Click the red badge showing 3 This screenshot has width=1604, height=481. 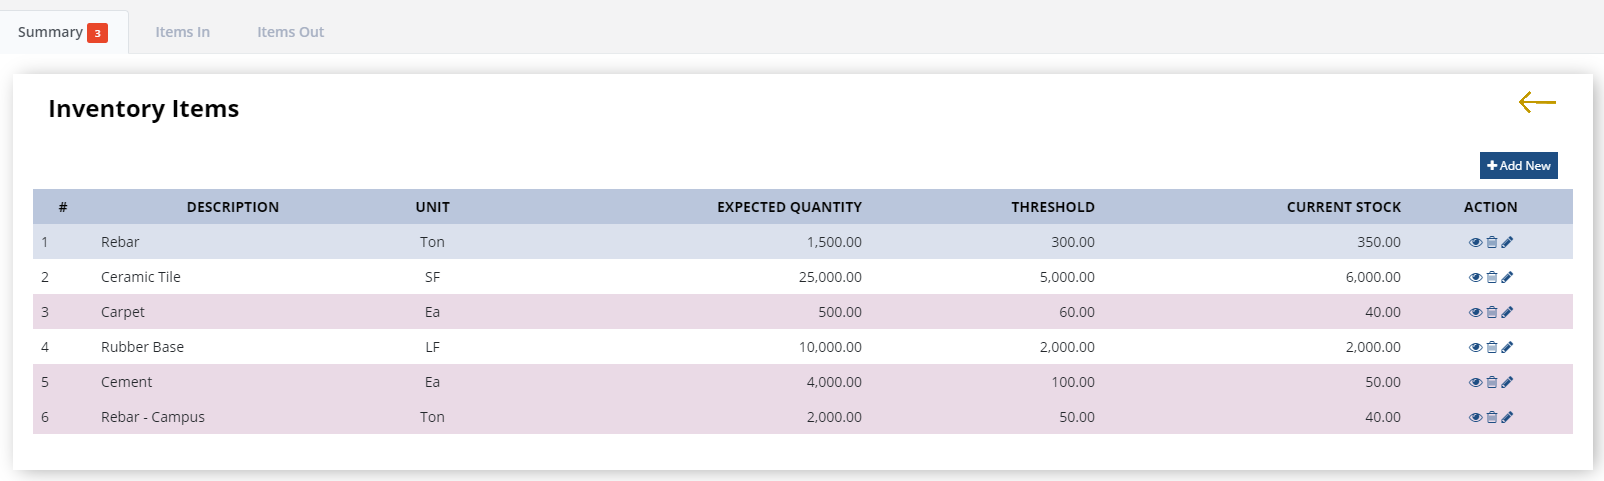click(97, 33)
